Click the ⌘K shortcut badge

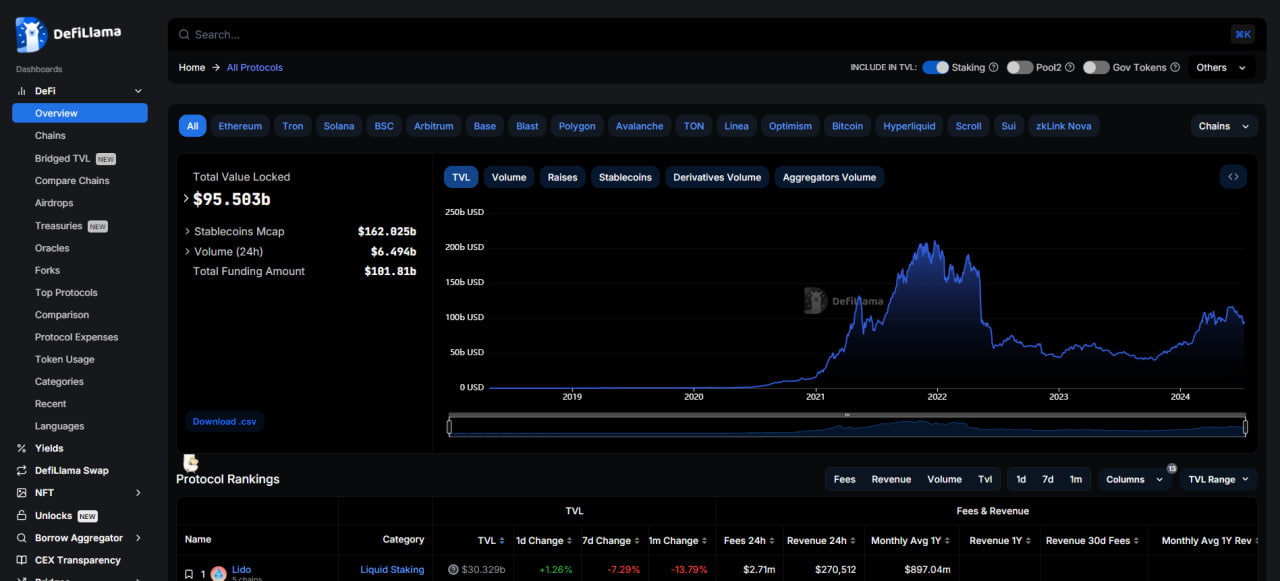pyautogui.click(x=1243, y=34)
